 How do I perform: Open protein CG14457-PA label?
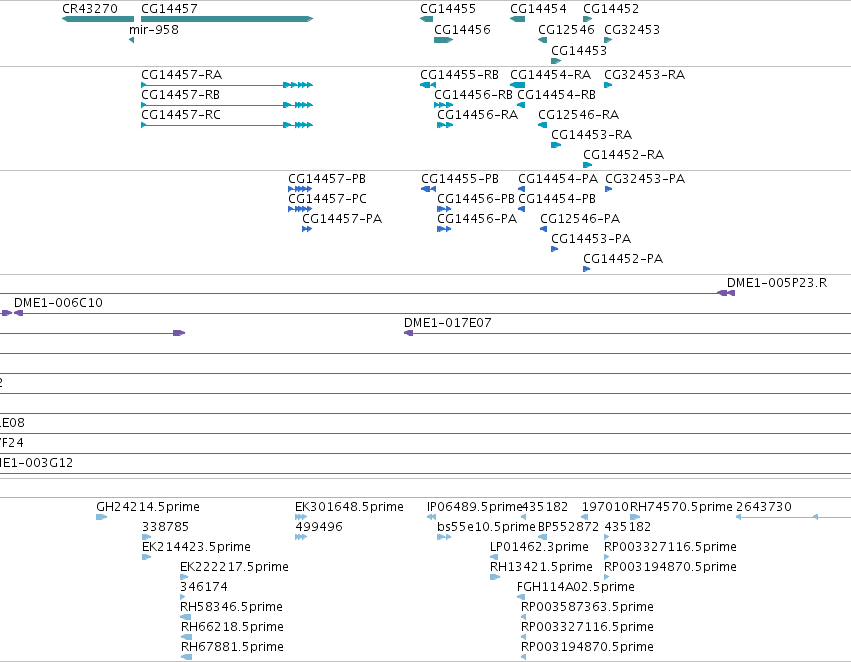point(342,219)
